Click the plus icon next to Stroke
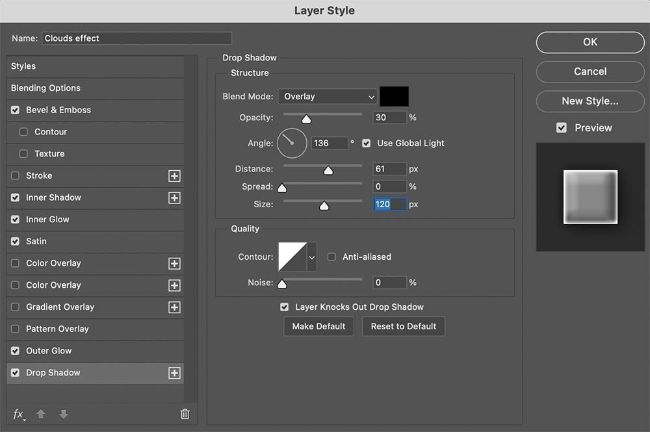 click(174, 176)
